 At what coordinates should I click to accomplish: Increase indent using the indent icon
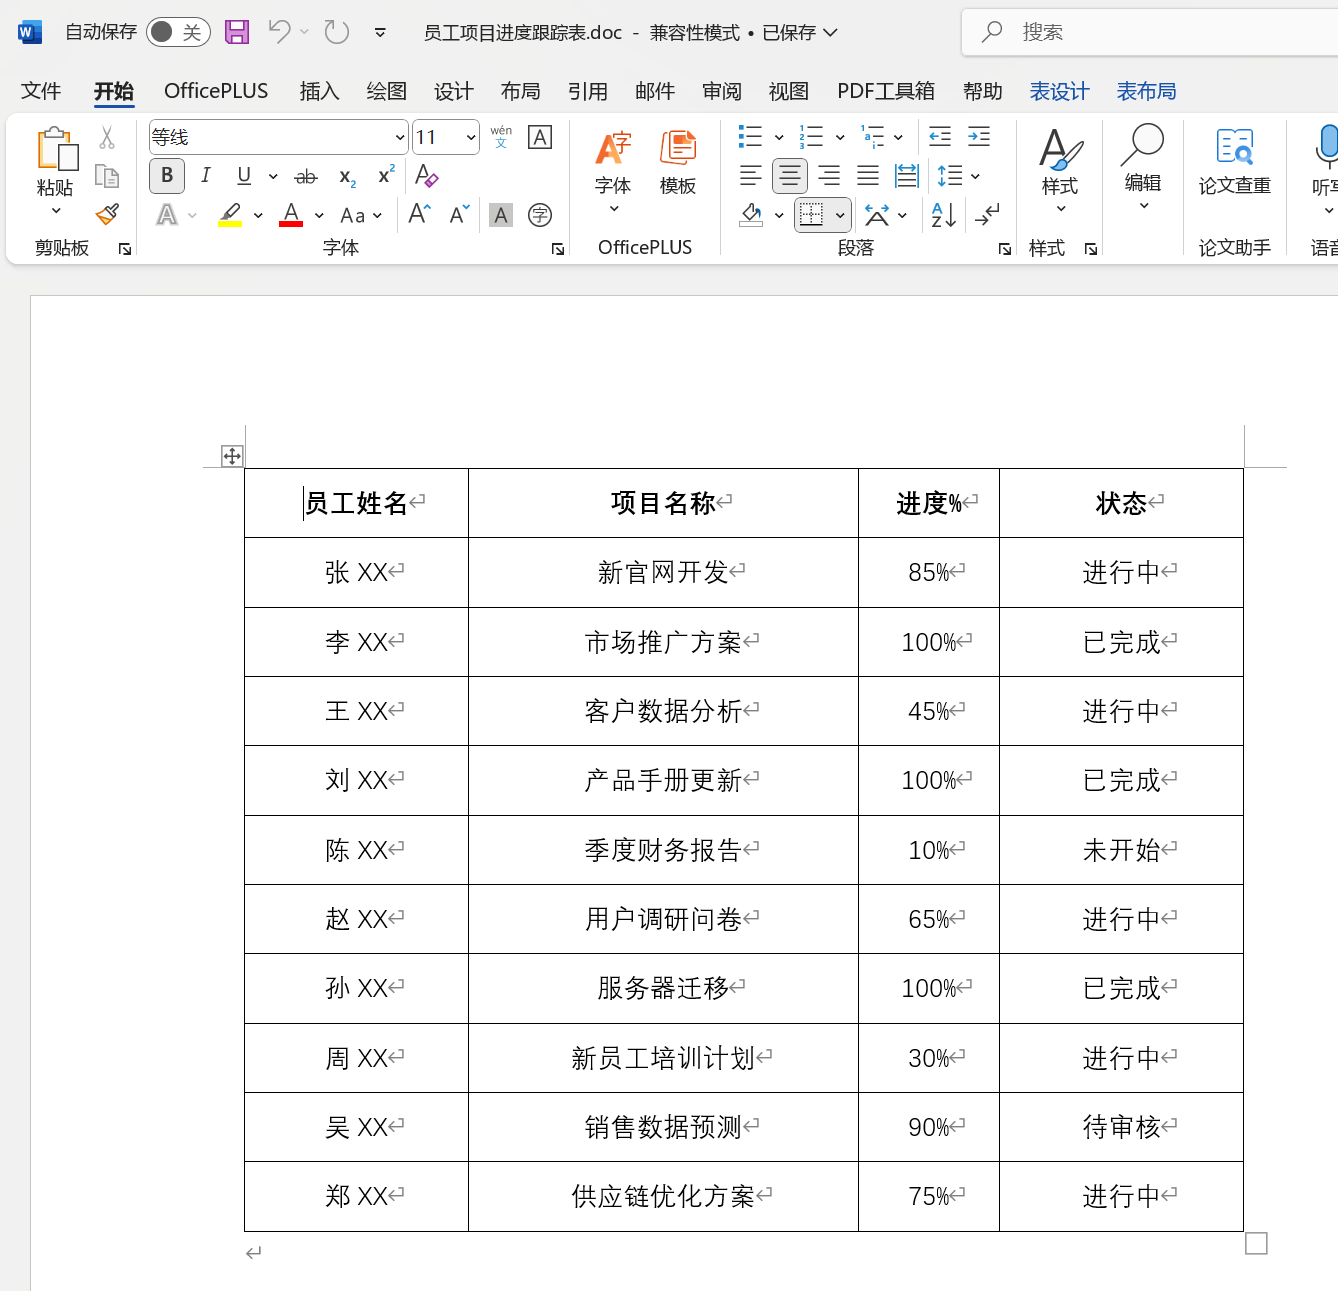[x=978, y=137]
